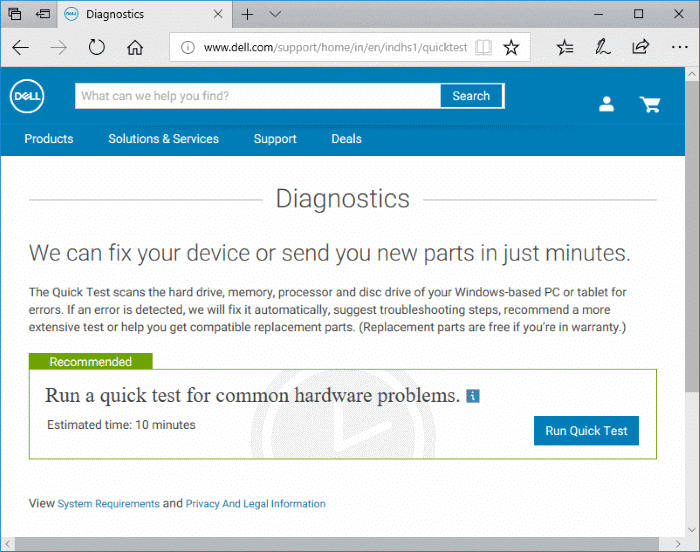Image resolution: width=700 pixels, height=552 pixels.
Task: Add this page to favorites with star
Action: 511,47
